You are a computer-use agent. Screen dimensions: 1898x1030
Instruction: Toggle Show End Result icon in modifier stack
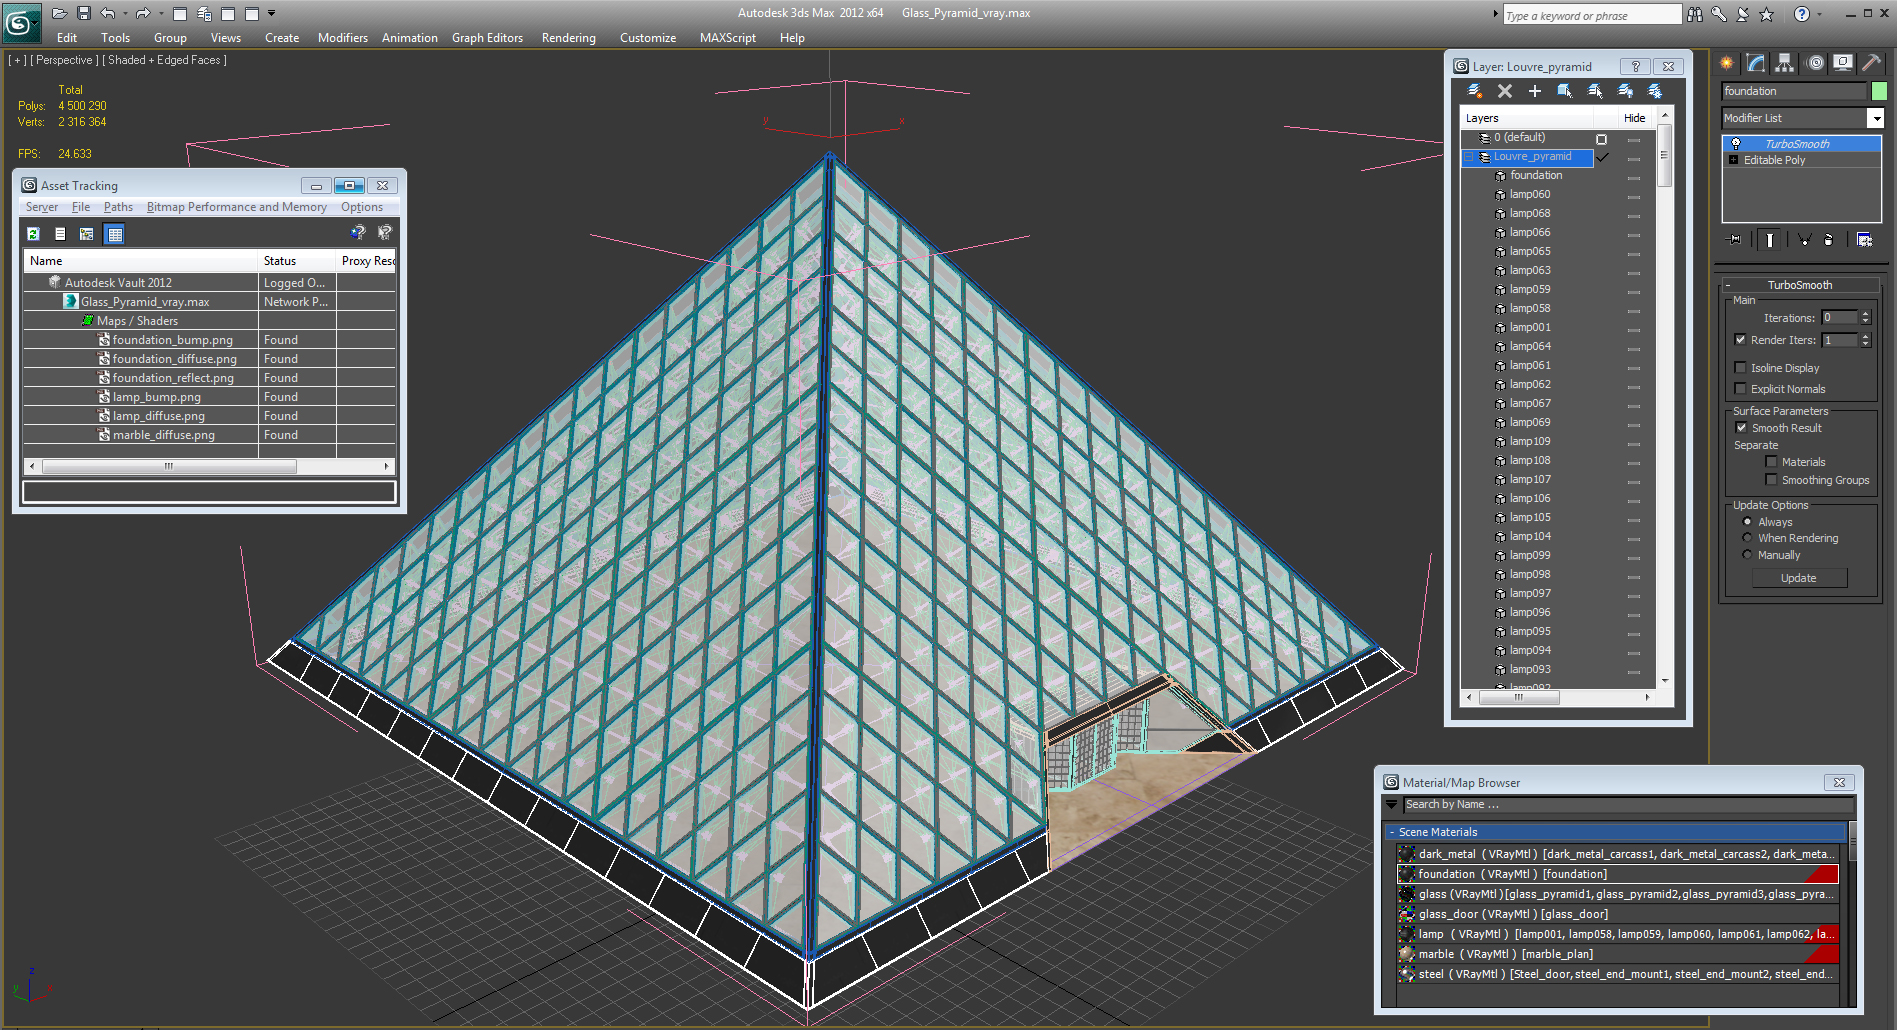(1770, 240)
